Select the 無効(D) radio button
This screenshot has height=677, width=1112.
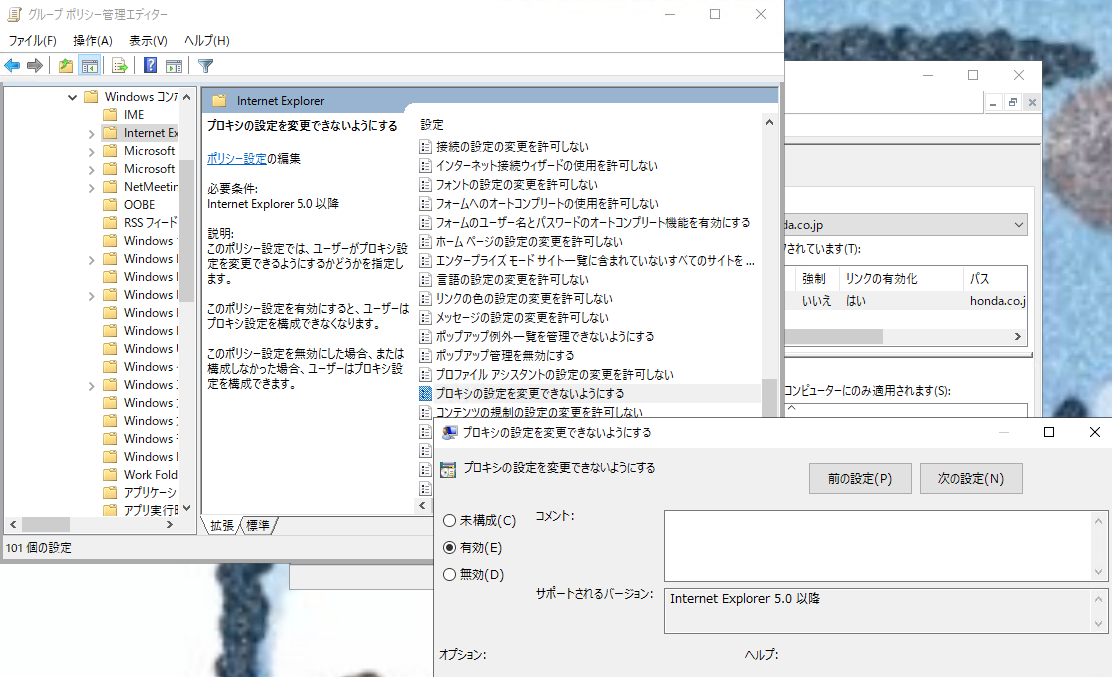click(x=450, y=574)
